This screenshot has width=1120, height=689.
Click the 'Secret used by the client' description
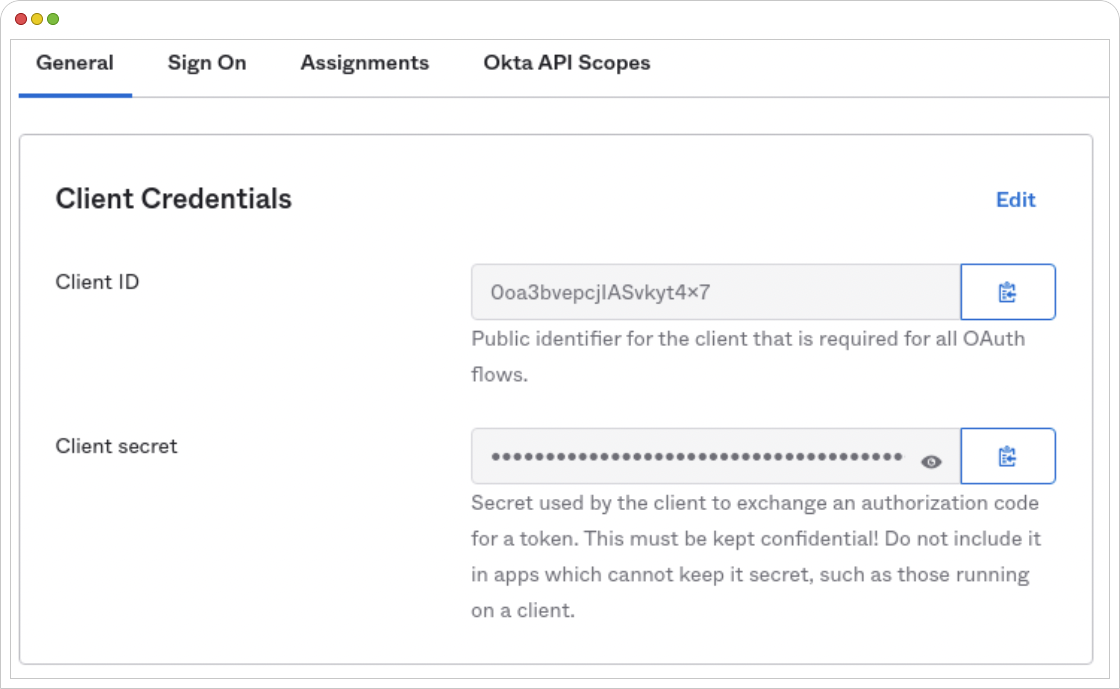tap(756, 556)
